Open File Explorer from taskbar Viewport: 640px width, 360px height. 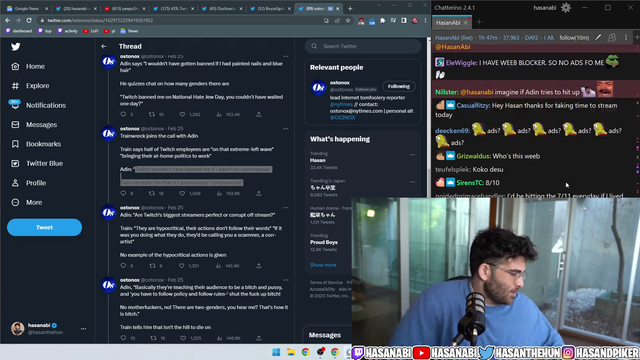pos(291,352)
